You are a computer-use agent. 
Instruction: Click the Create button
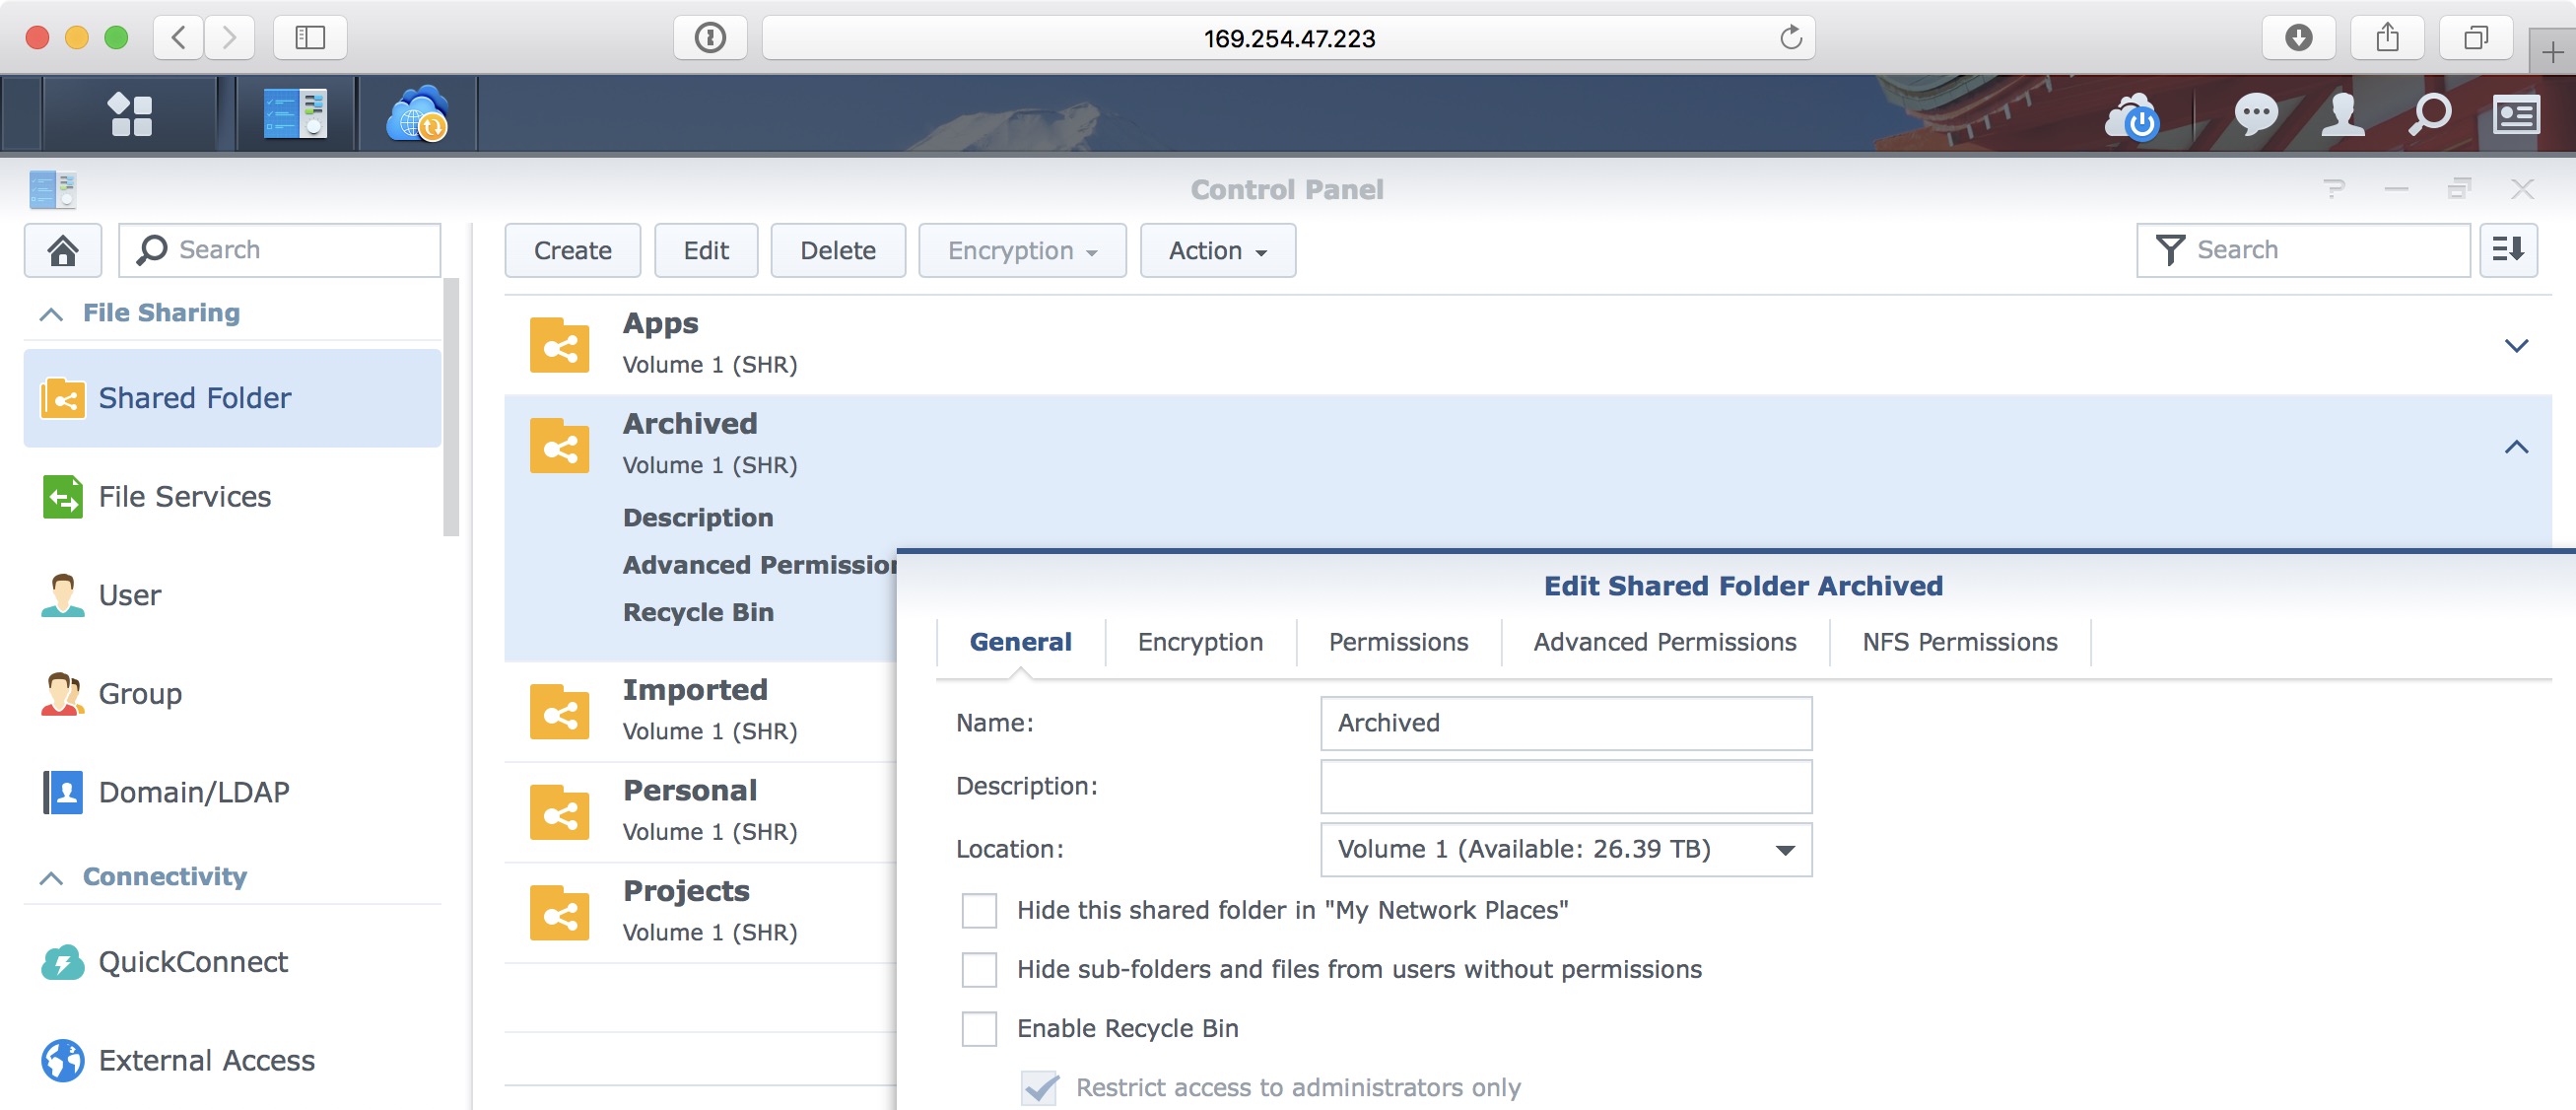(572, 250)
